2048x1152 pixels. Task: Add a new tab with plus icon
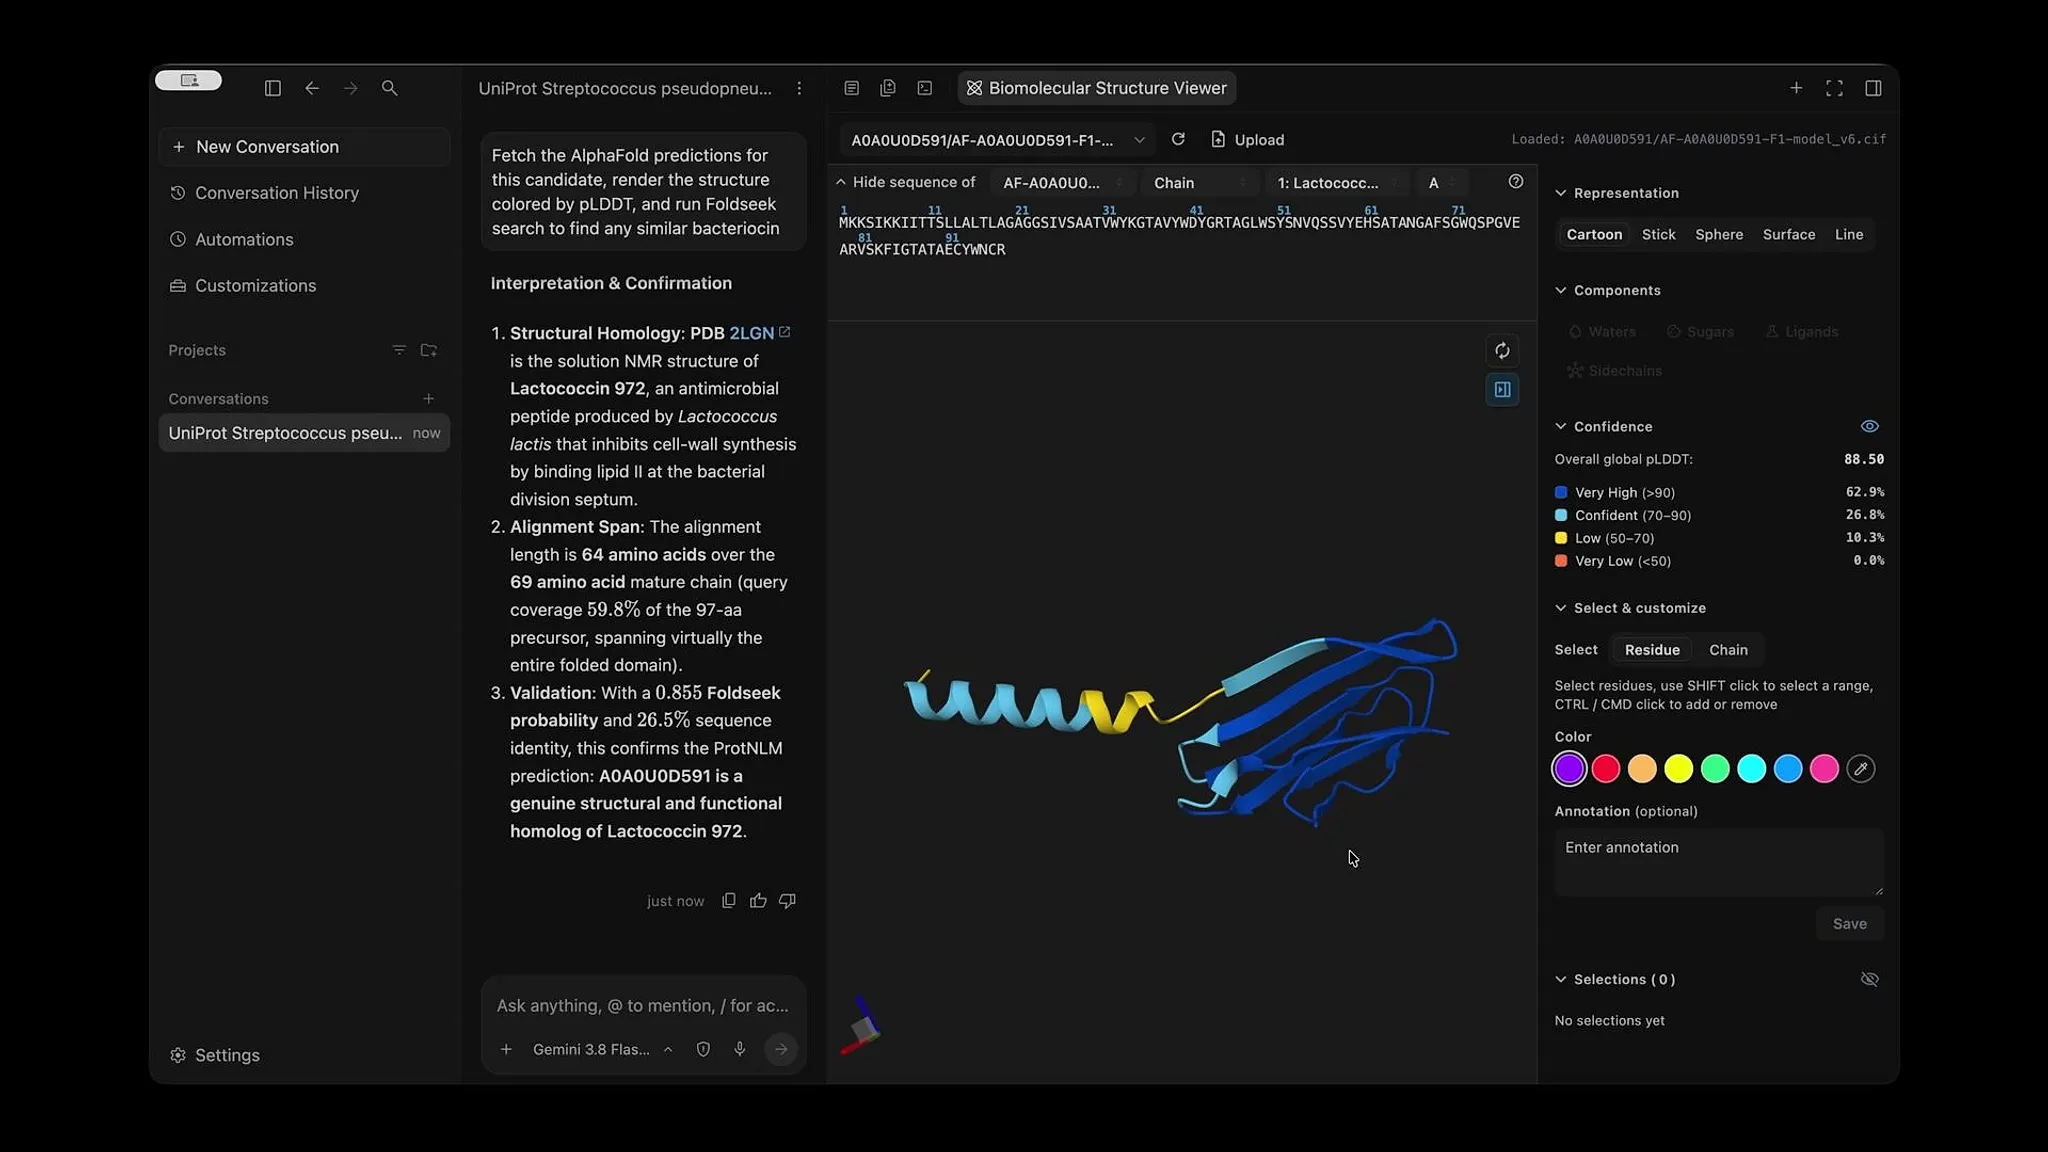tap(1796, 88)
